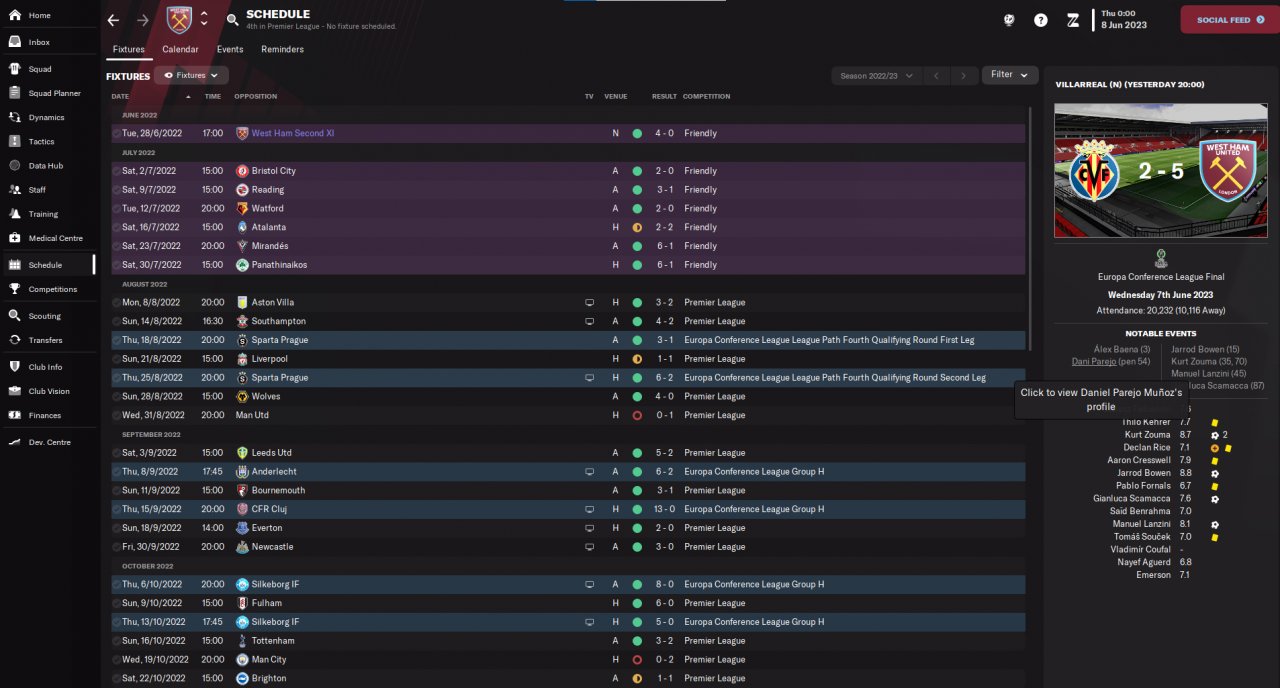1280x688 pixels.
Task: Open the Inbox sidebar icon
Action: coord(14,42)
